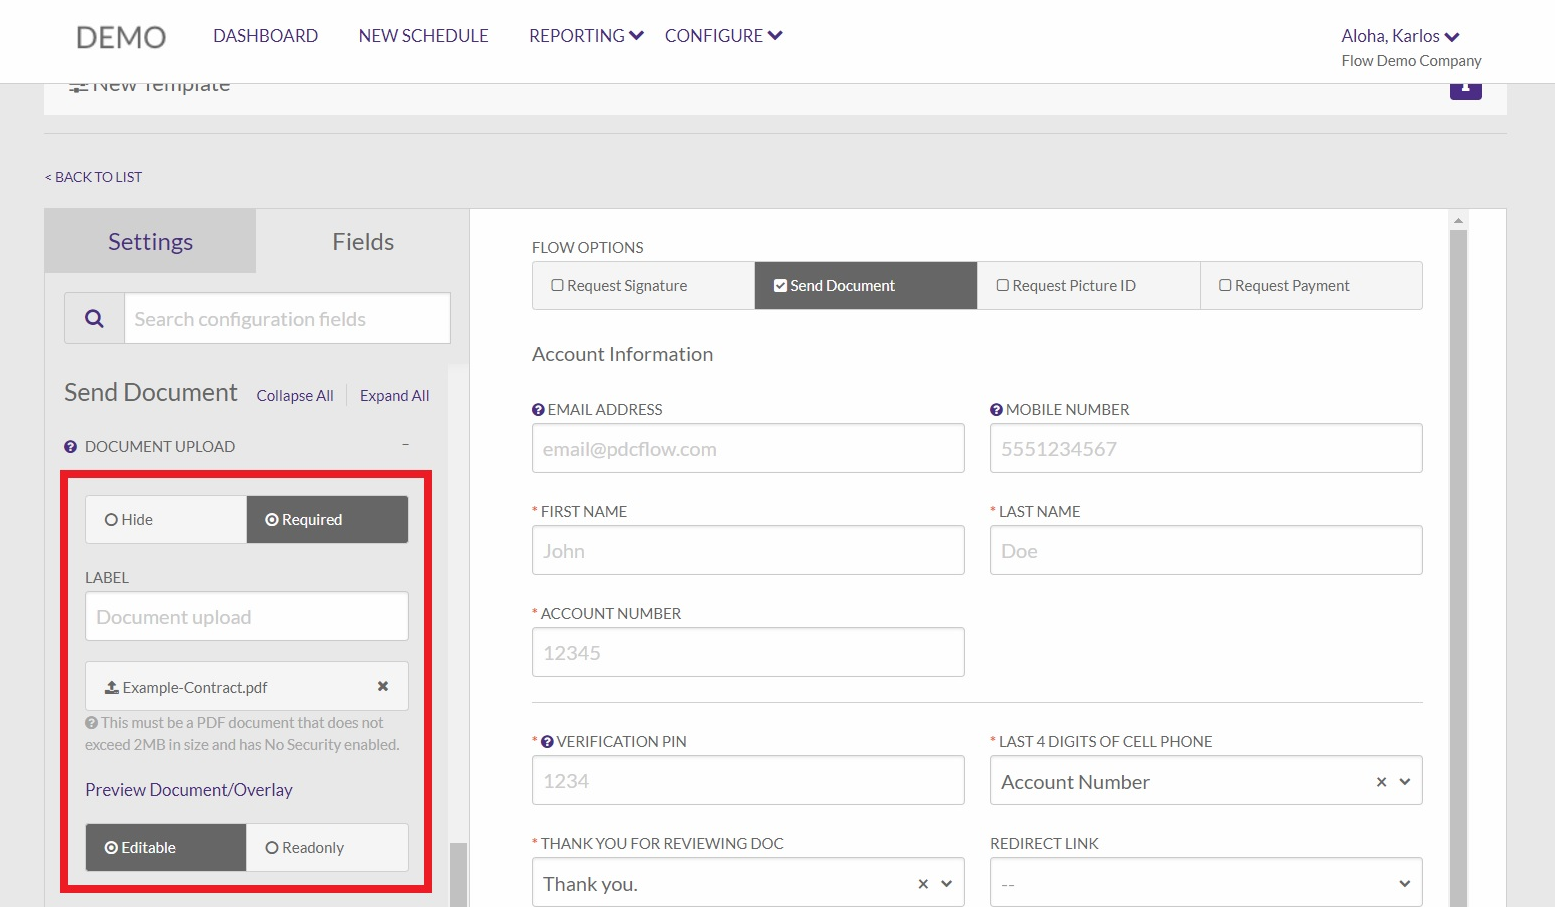Click the DEMO logo
The width and height of the screenshot is (1555, 907).
click(x=121, y=37)
